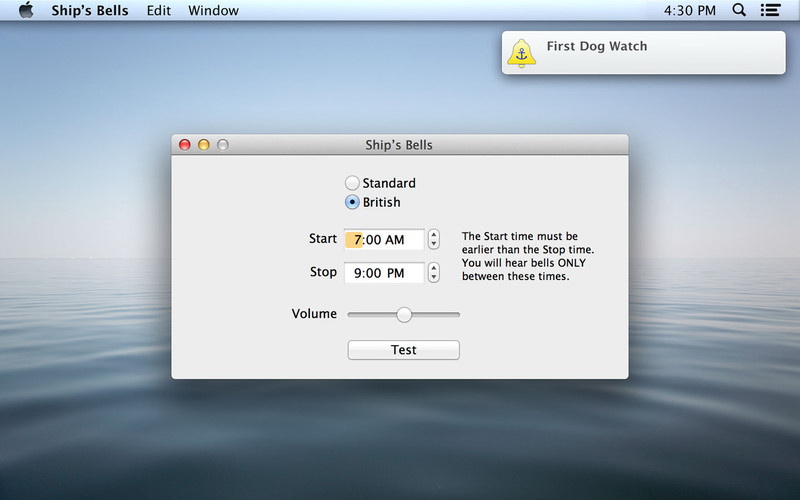
Task: Increase Stop time with up arrow
Action: point(434,268)
